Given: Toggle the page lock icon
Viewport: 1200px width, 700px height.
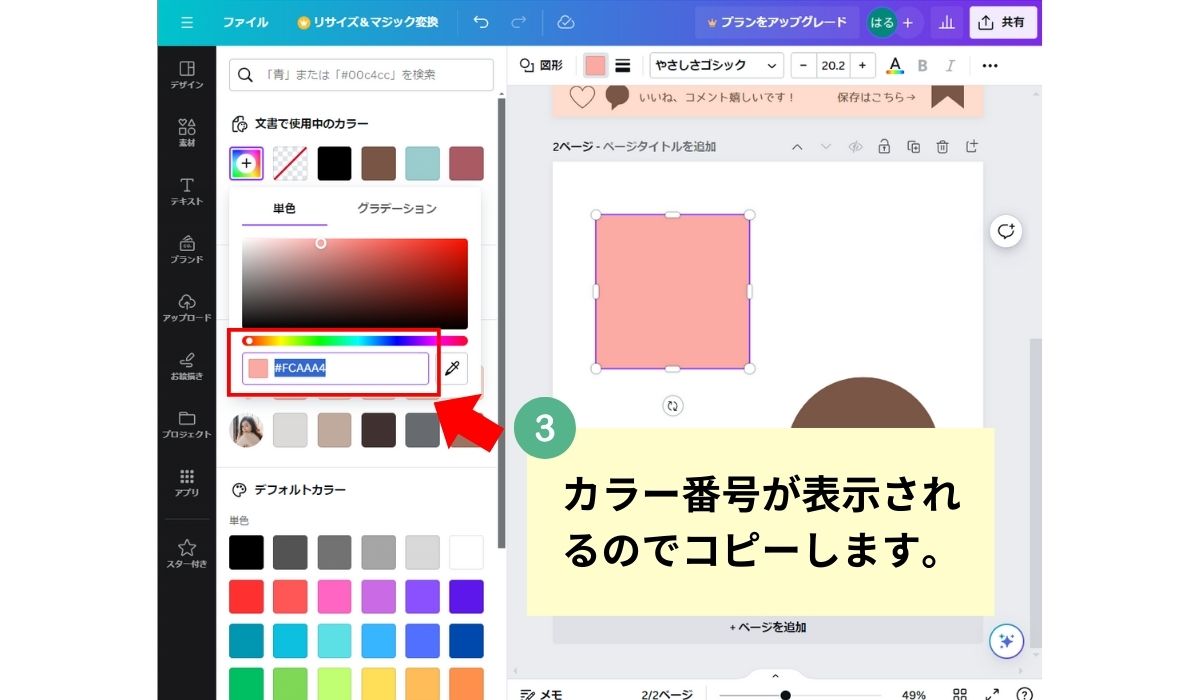Looking at the screenshot, I should pyautogui.click(x=884, y=147).
